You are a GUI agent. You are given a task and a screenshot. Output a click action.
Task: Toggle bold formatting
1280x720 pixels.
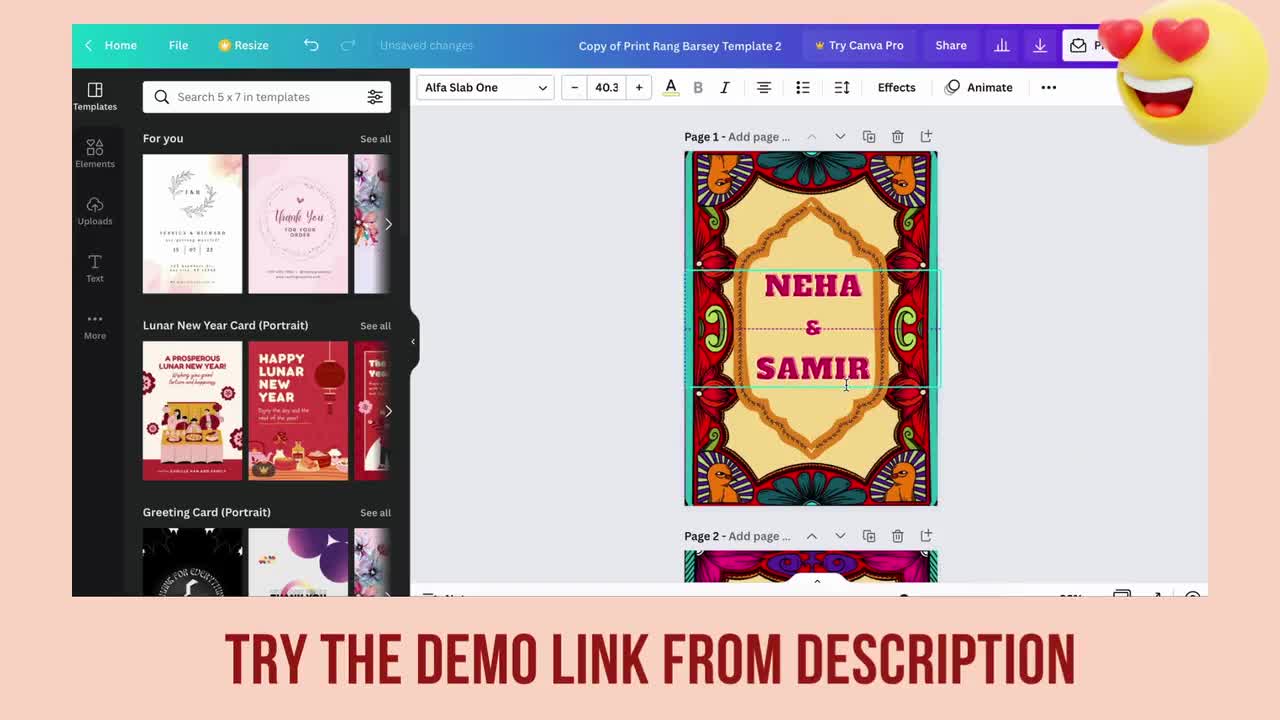tap(698, 87)
